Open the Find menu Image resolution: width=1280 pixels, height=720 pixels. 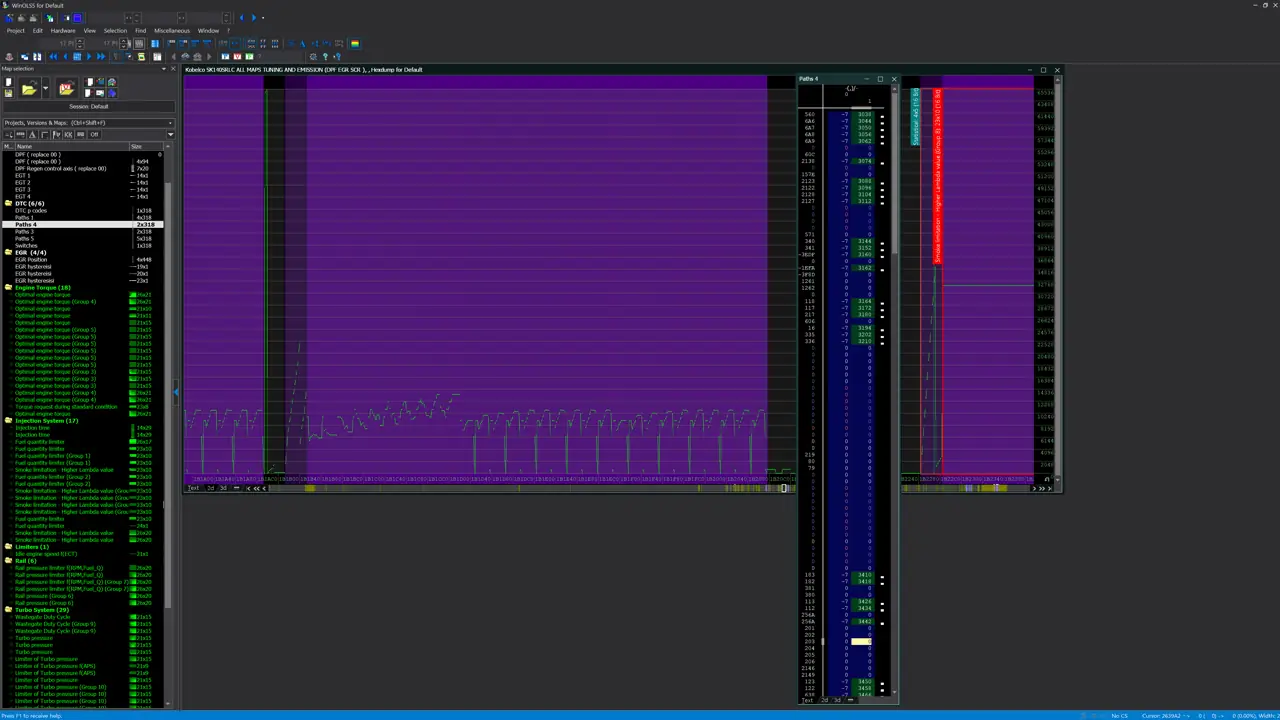[140, 31]
